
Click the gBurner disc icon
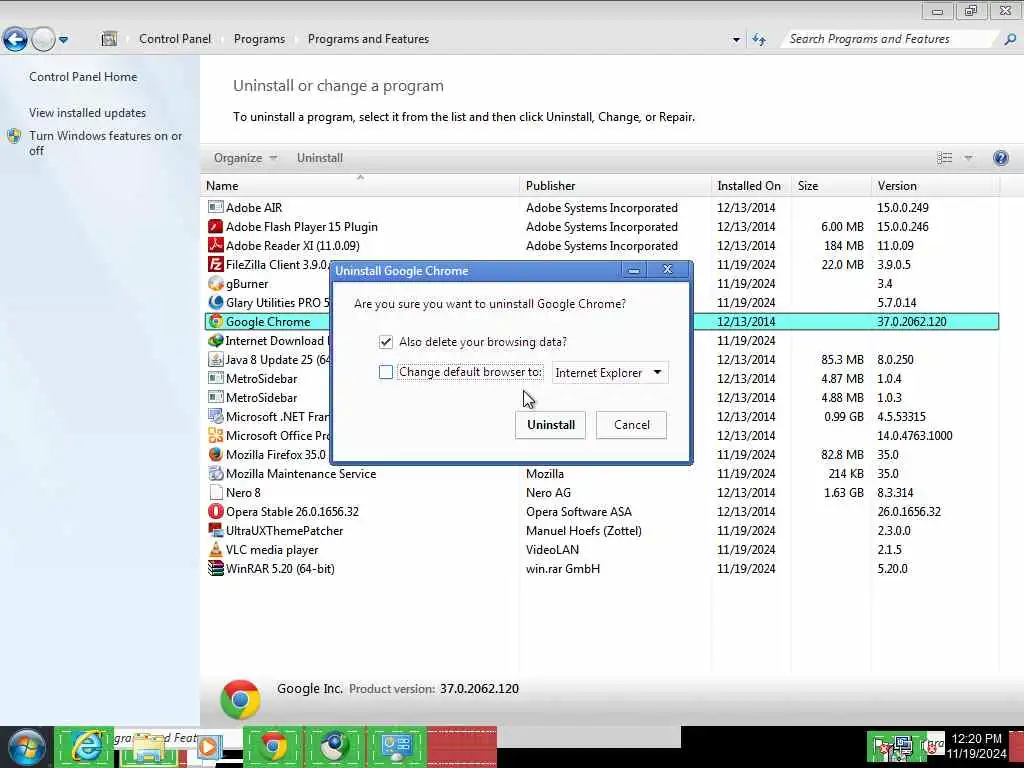(216, 283)
